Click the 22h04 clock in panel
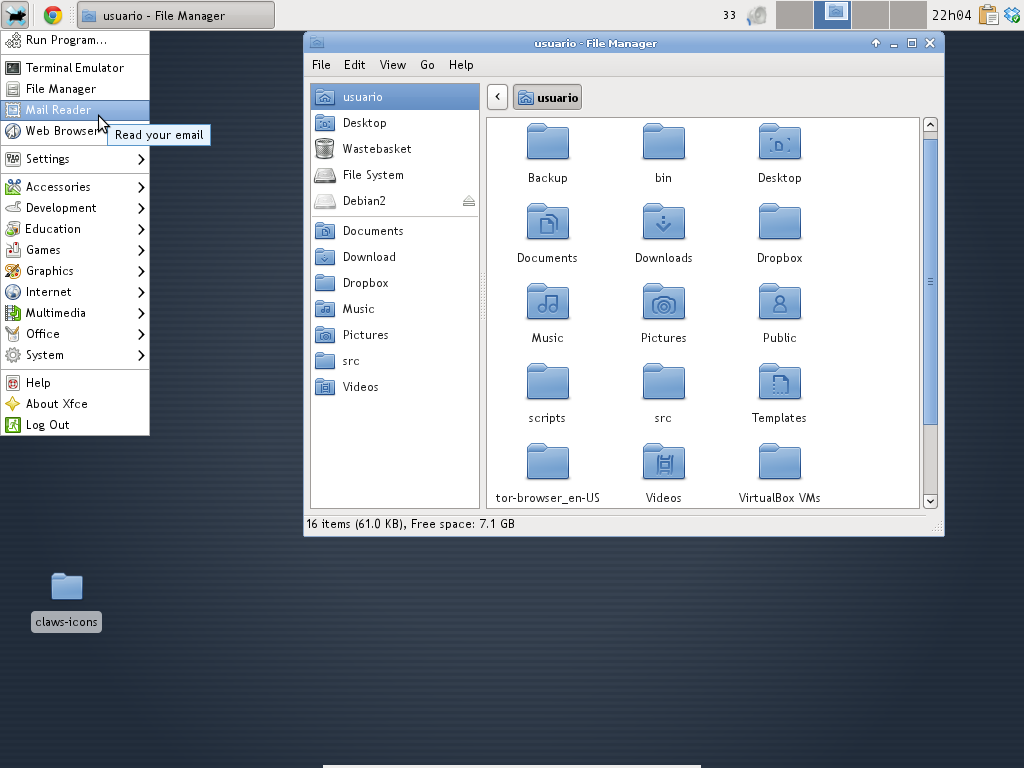Image resolution: width=1024 pixels, height=768 pixels. (x=952, y=15)
